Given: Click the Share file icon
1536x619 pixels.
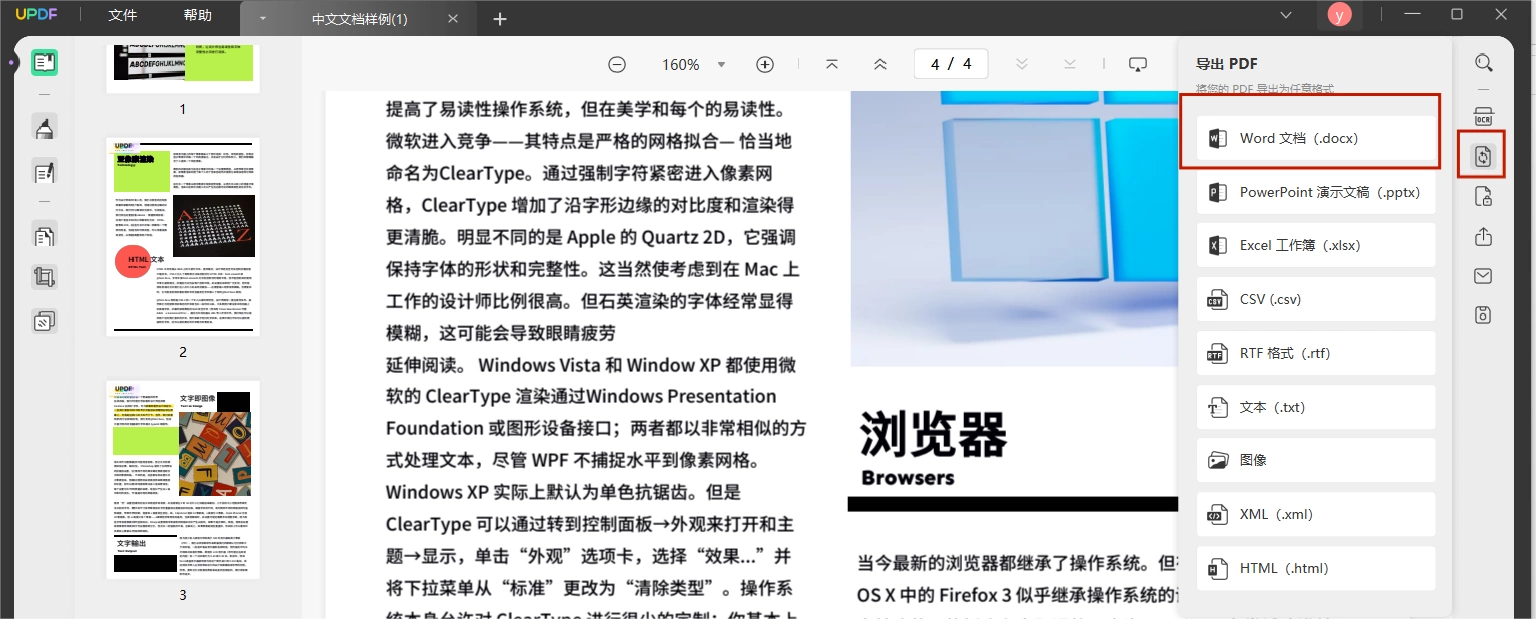Looking at the screenshot, I should [x=1483, y=237].
